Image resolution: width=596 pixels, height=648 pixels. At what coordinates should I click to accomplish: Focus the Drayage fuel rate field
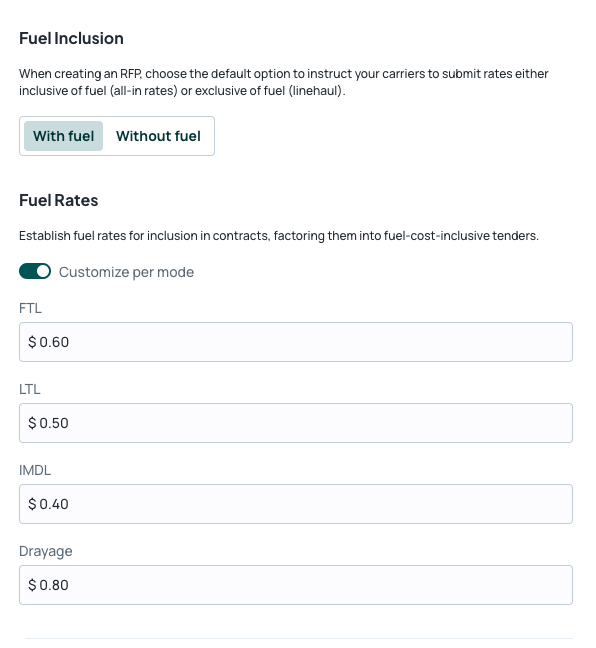(296, 585)
